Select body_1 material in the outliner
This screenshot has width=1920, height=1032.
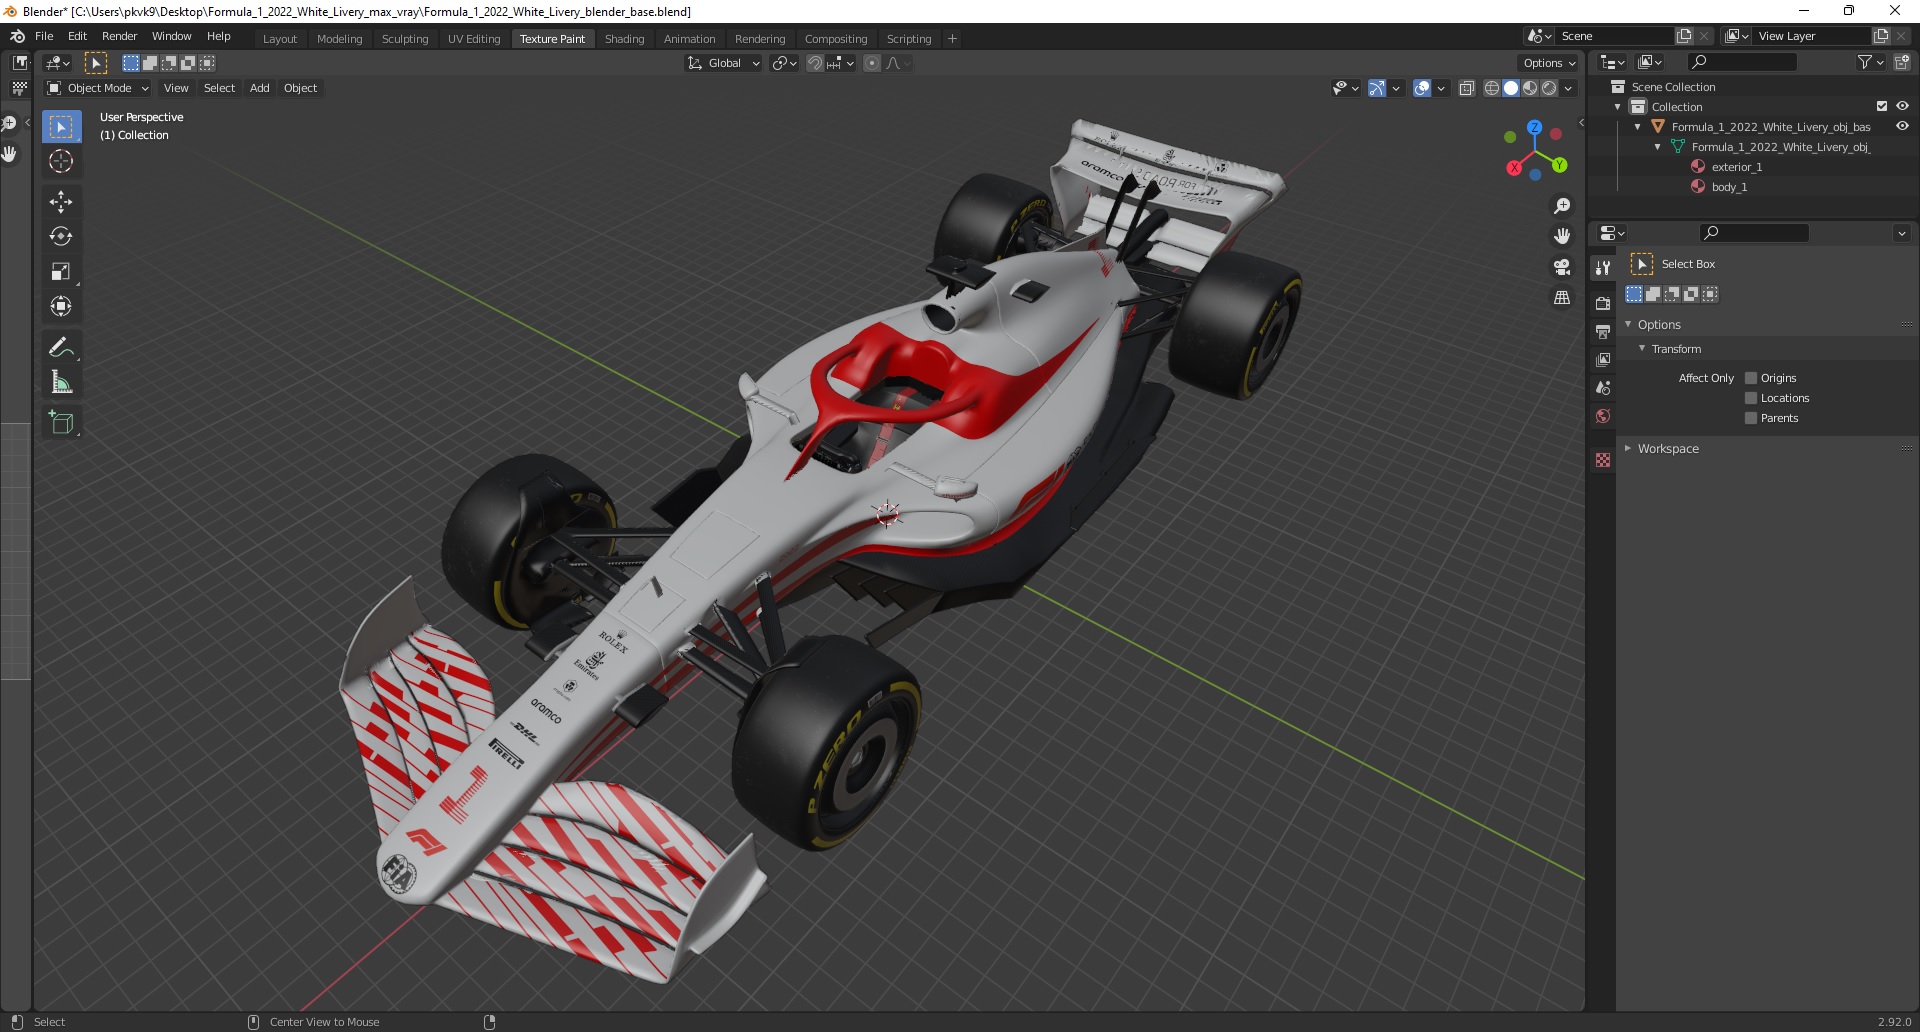(x=1729, y=187)
